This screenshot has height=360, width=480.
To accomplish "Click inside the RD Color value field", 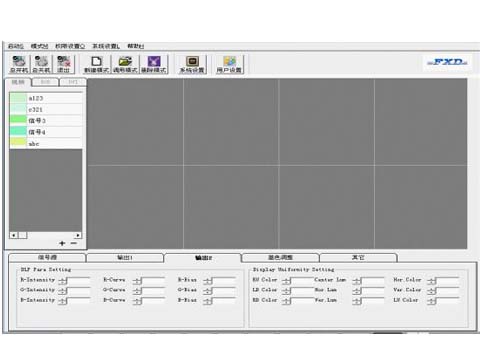I will (303, 301).
